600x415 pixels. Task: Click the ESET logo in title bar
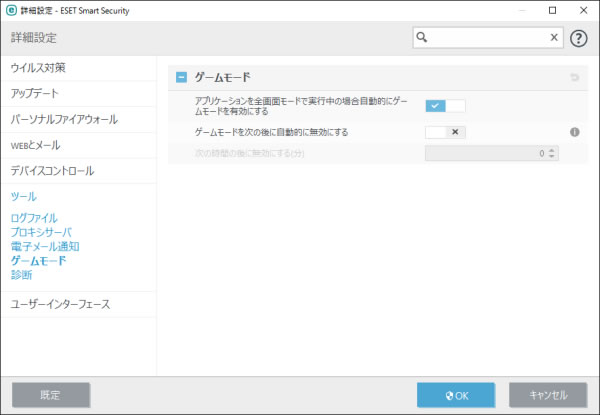pyautogui.click(x=11, y=10)
